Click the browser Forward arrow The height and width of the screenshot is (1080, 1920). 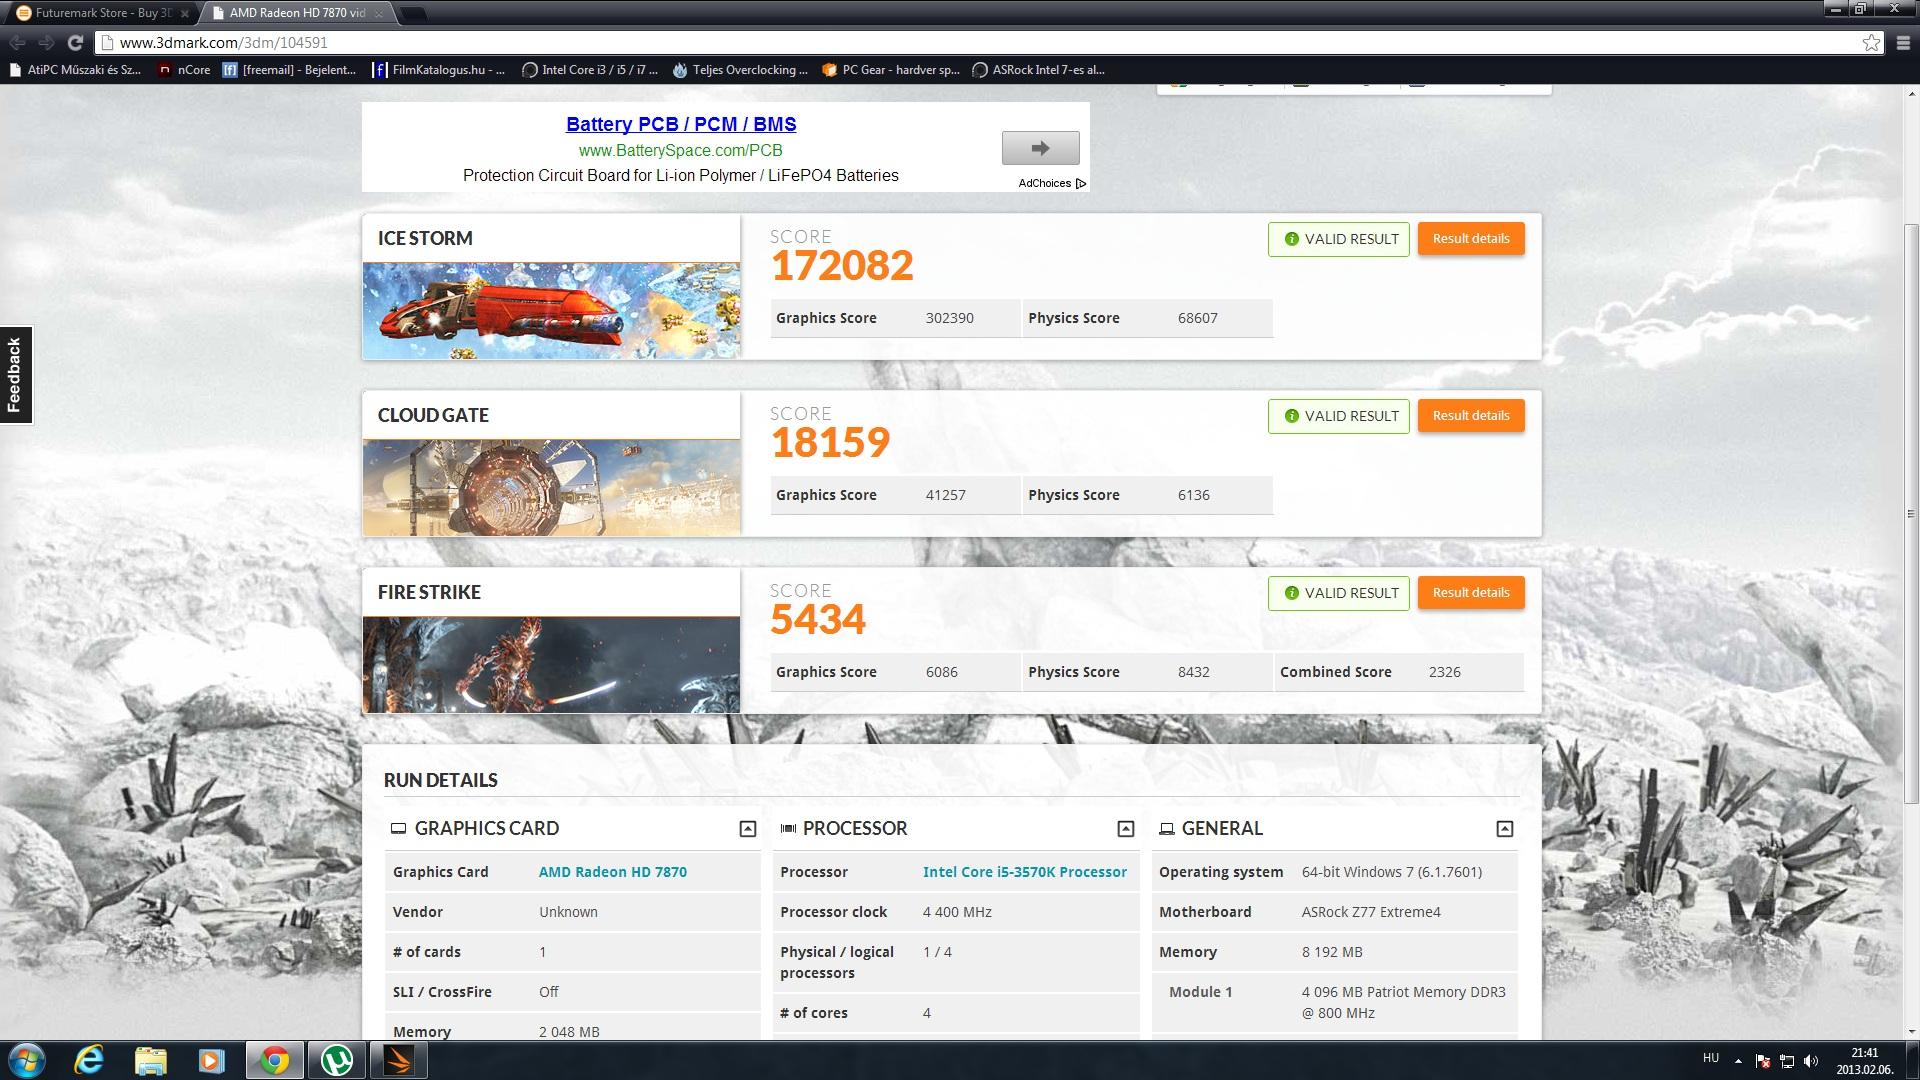46,42
